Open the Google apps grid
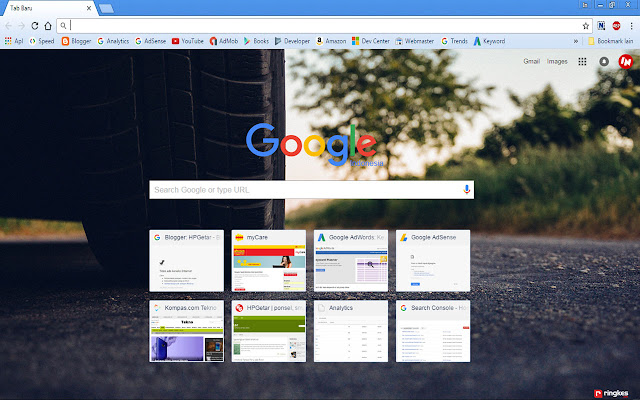 [x=582, y=61]
